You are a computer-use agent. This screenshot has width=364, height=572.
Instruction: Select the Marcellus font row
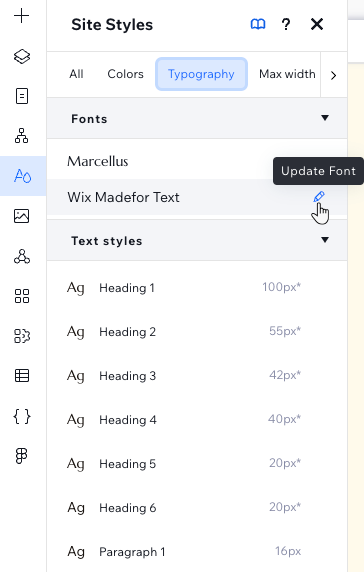[197, 161]
